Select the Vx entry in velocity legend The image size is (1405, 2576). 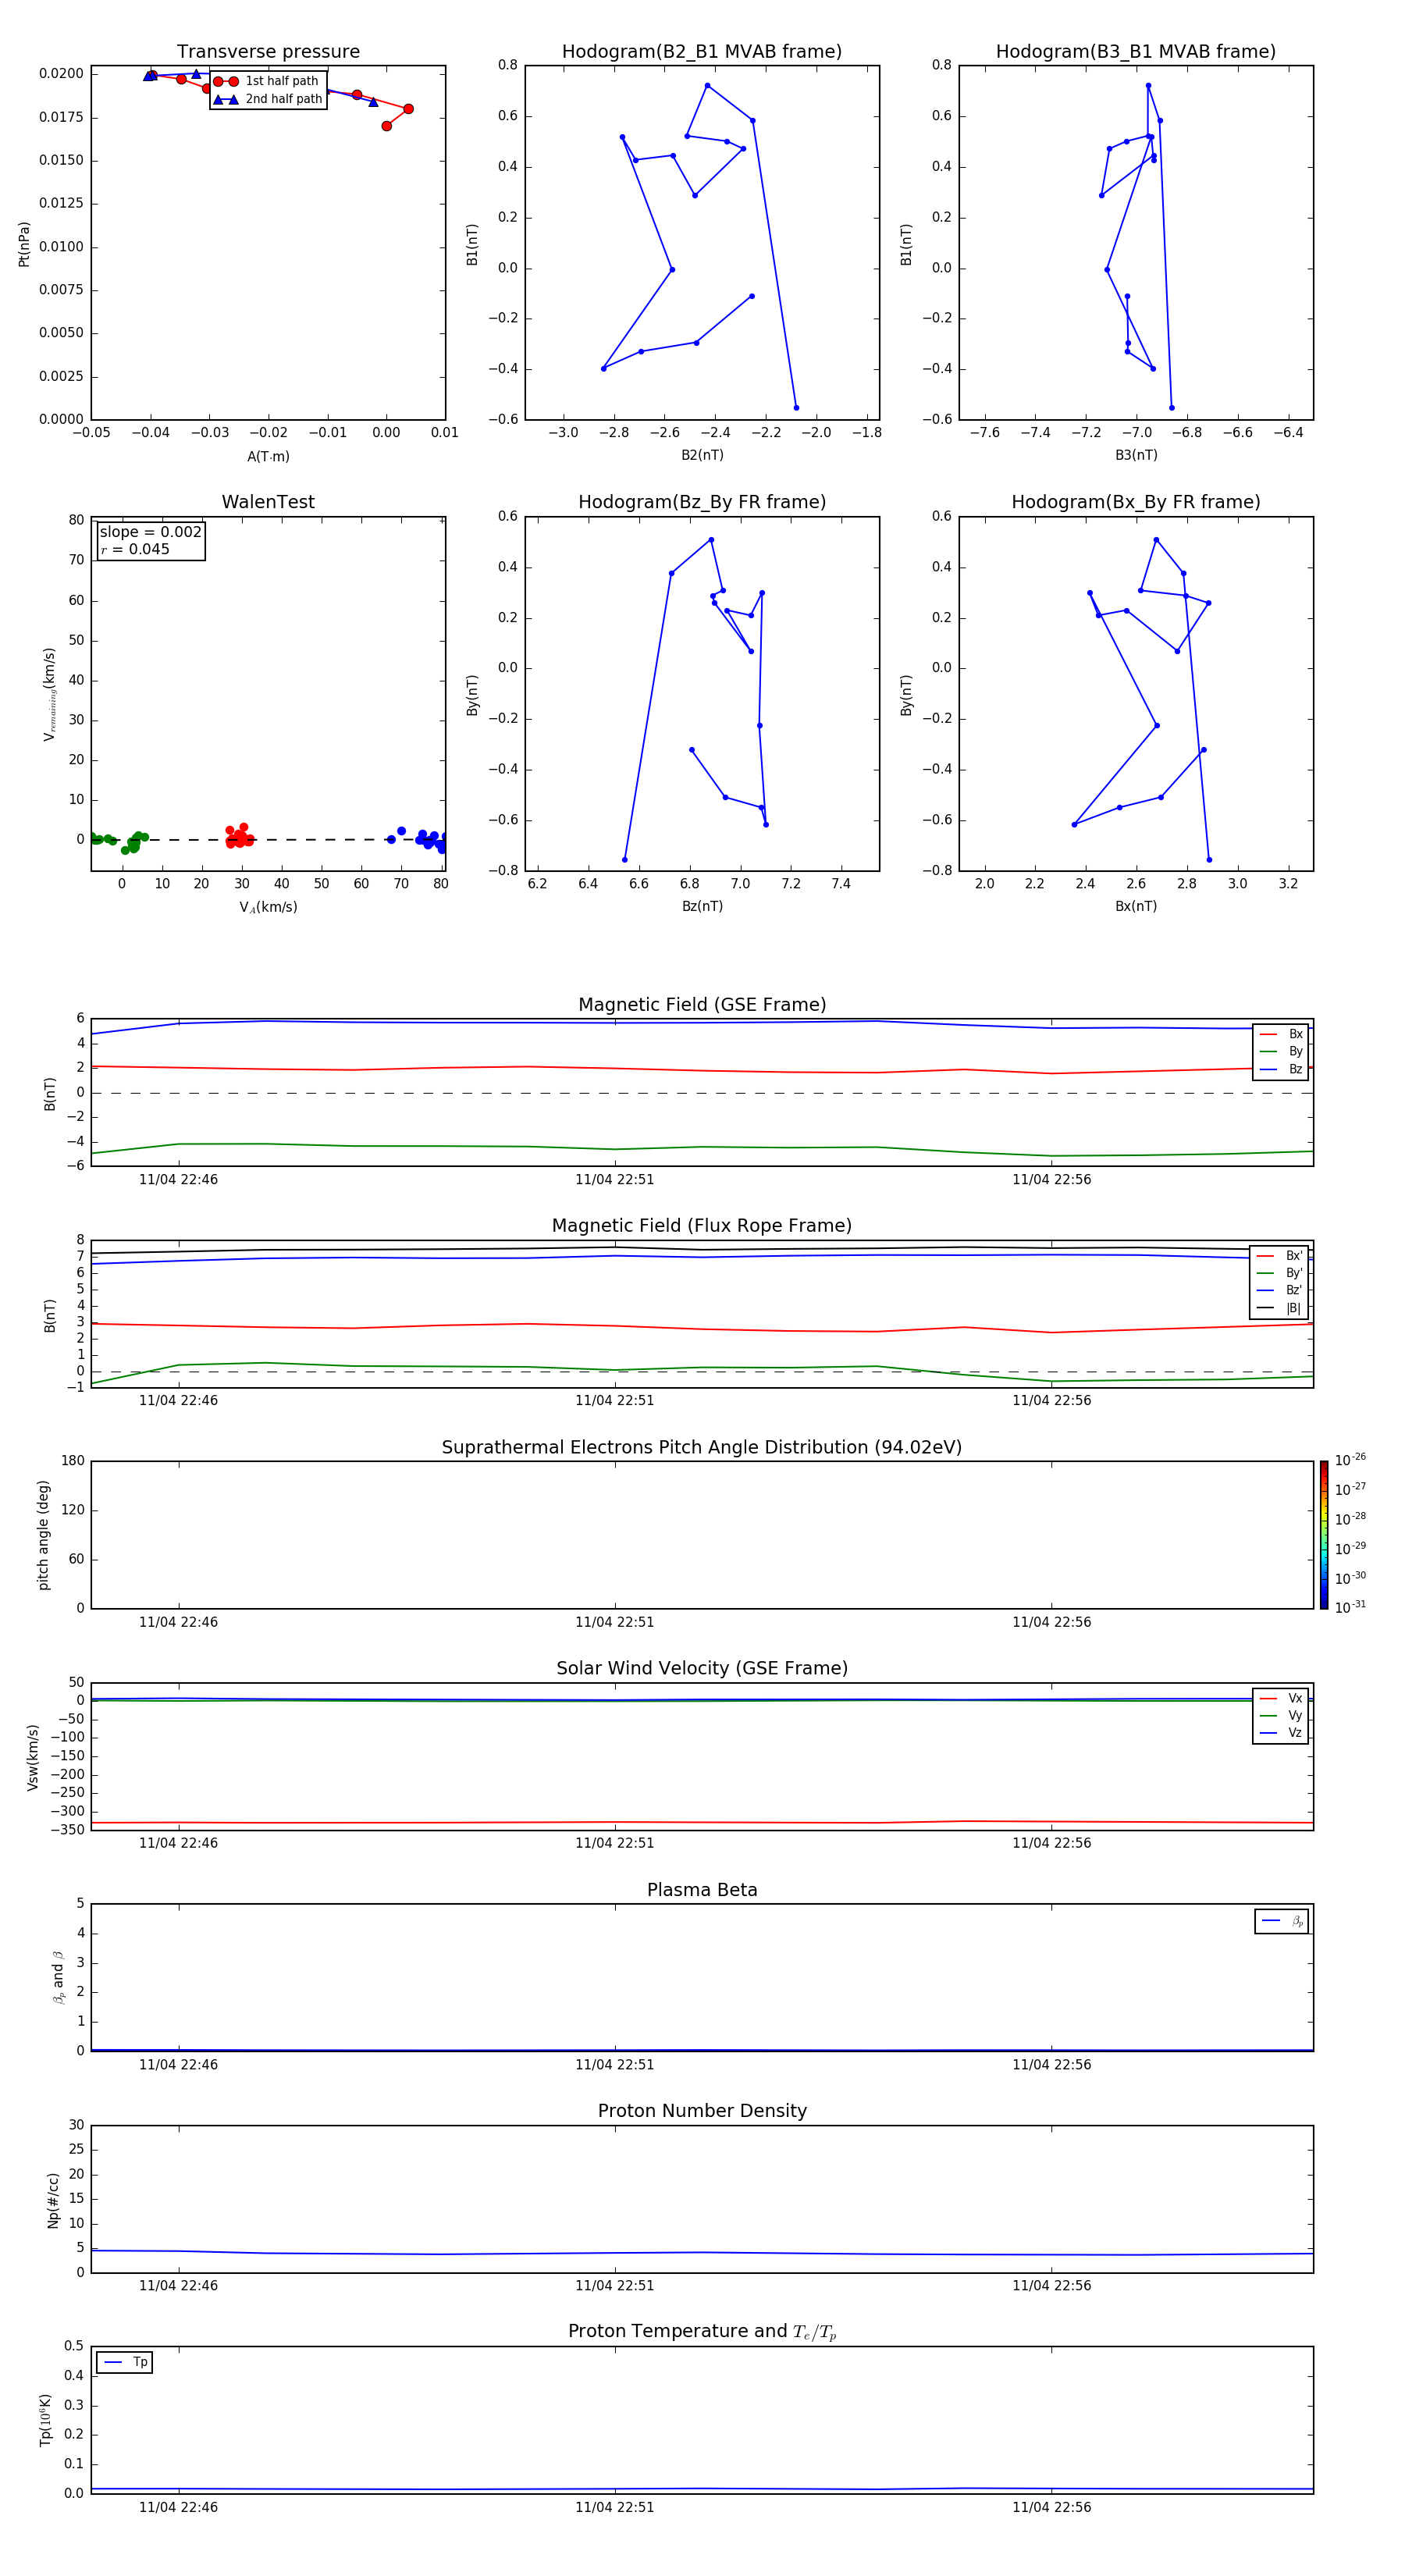coord(1281,1698)
